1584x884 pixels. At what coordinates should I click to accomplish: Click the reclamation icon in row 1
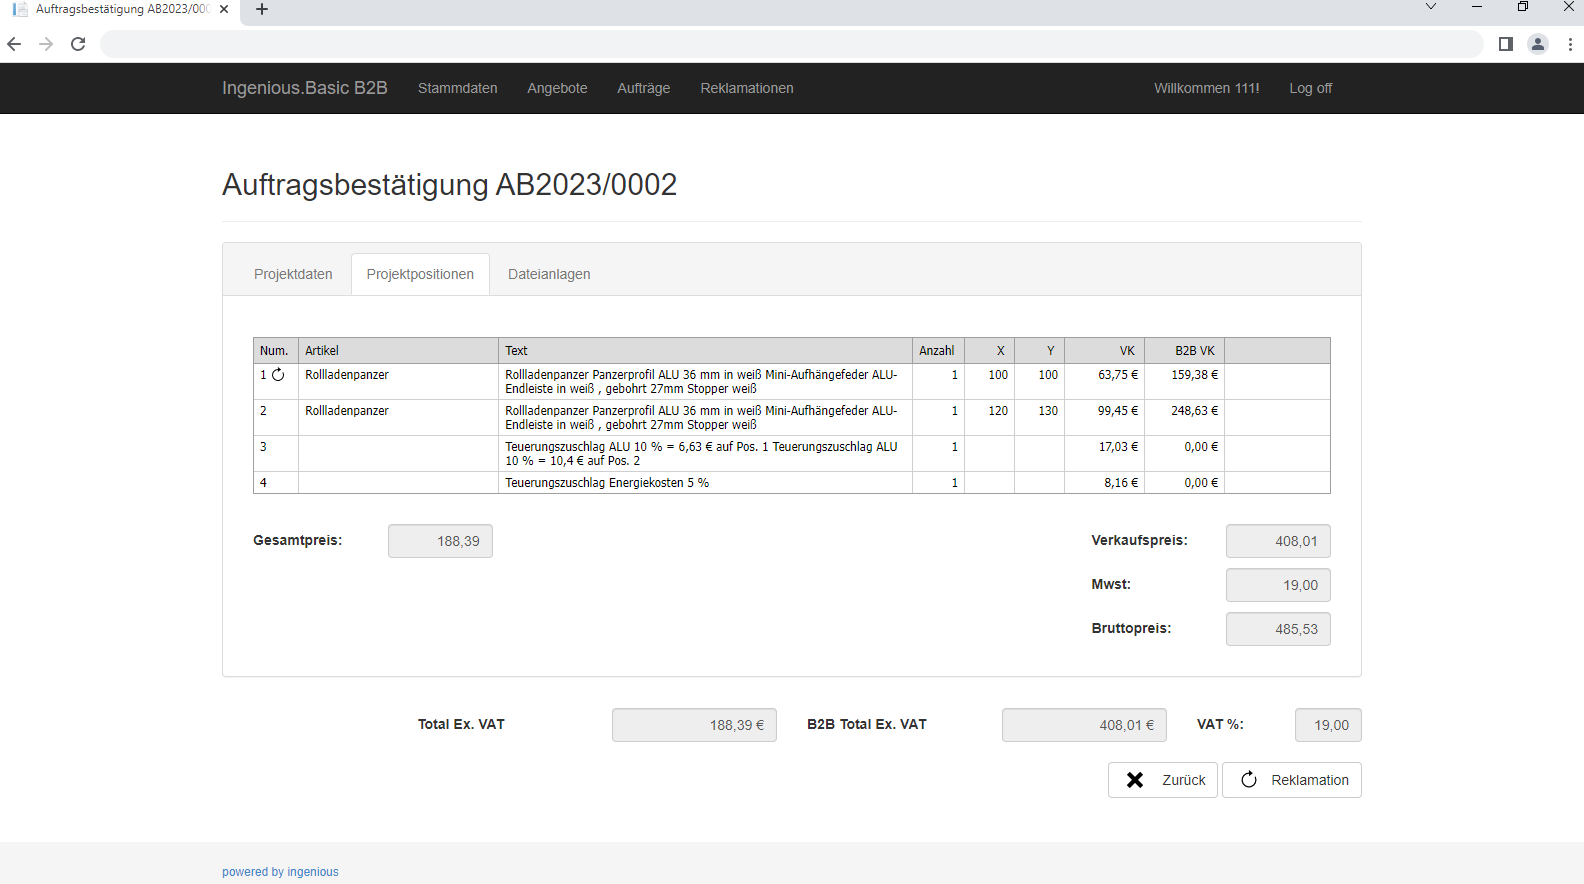pos(278,375)
